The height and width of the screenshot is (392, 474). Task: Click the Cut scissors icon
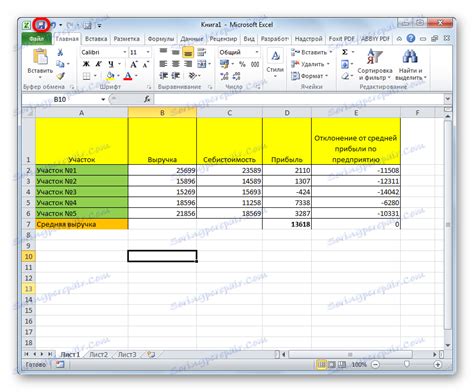pos(60,52)
